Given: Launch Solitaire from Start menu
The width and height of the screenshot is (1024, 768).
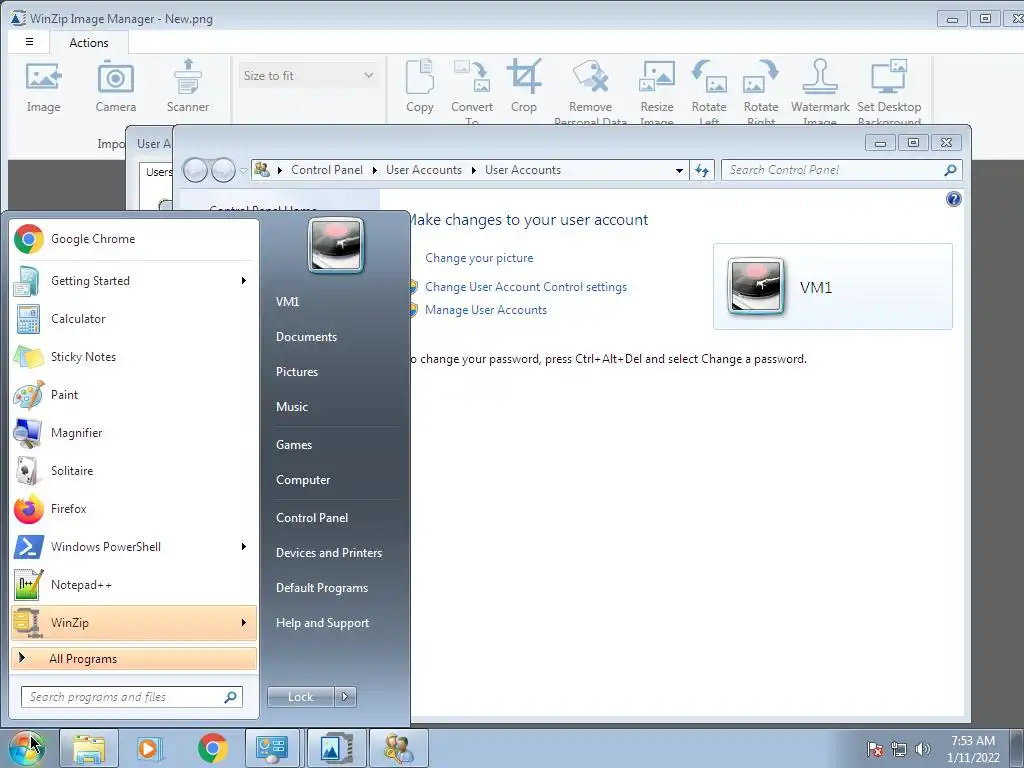Looking at the screenshot, I should [134, 471].
